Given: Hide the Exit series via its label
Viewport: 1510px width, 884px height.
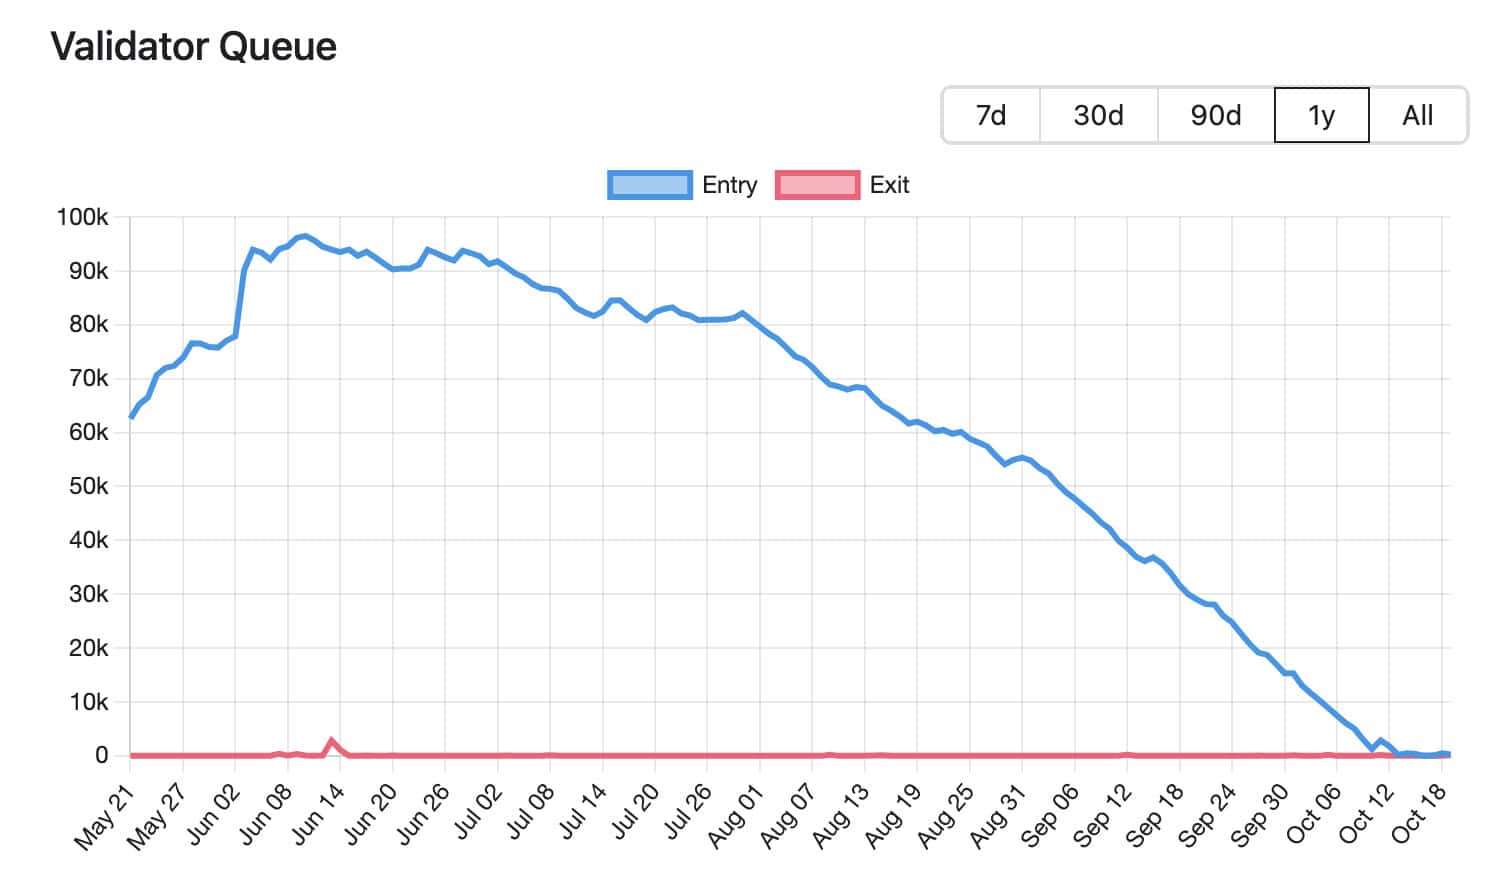Looking at the screenshot, I should 889,185.
